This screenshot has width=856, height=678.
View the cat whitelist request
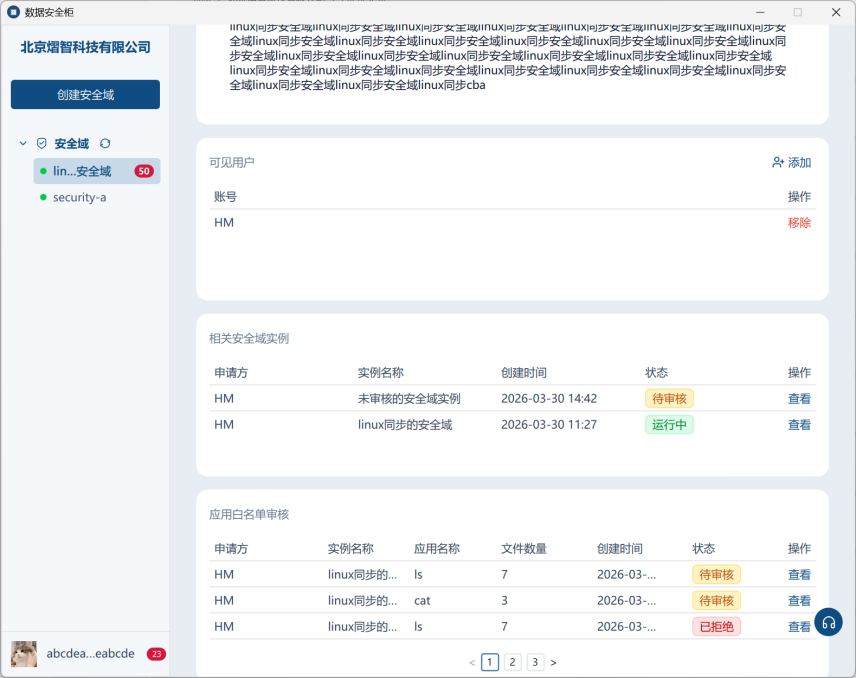799,600
